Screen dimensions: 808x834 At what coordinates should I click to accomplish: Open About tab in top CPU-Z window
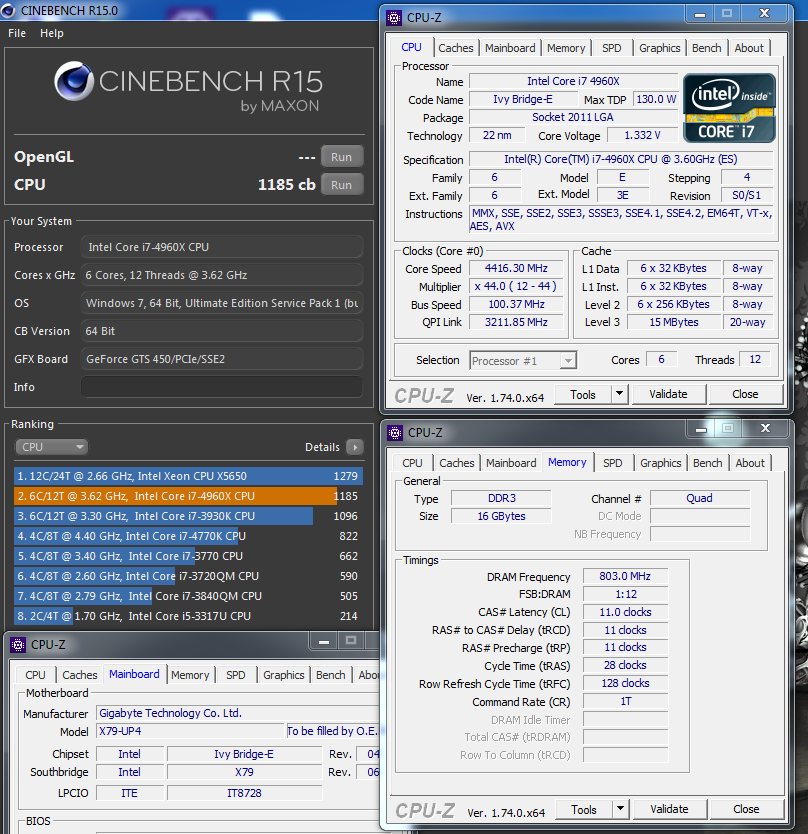coord(749,48)
